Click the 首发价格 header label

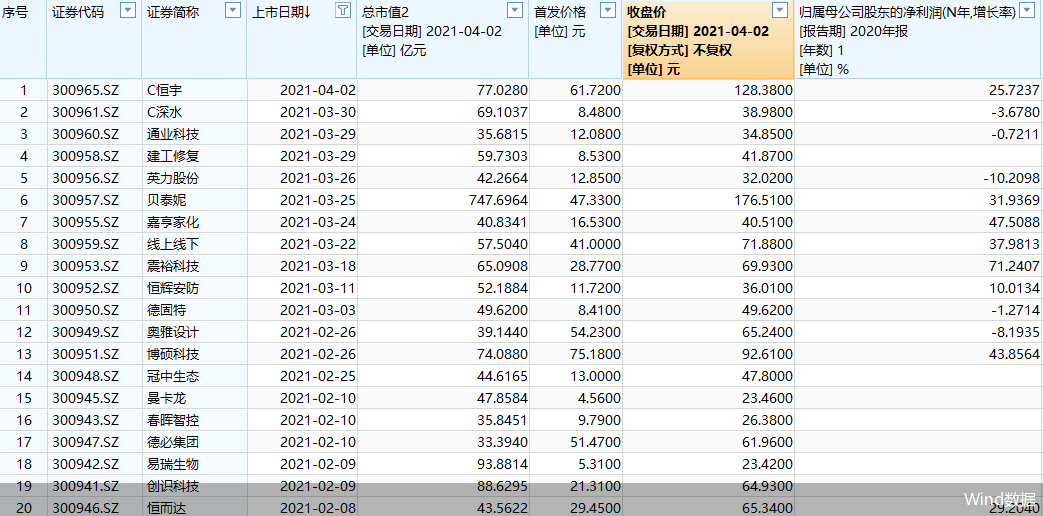[x=560, y=12]
